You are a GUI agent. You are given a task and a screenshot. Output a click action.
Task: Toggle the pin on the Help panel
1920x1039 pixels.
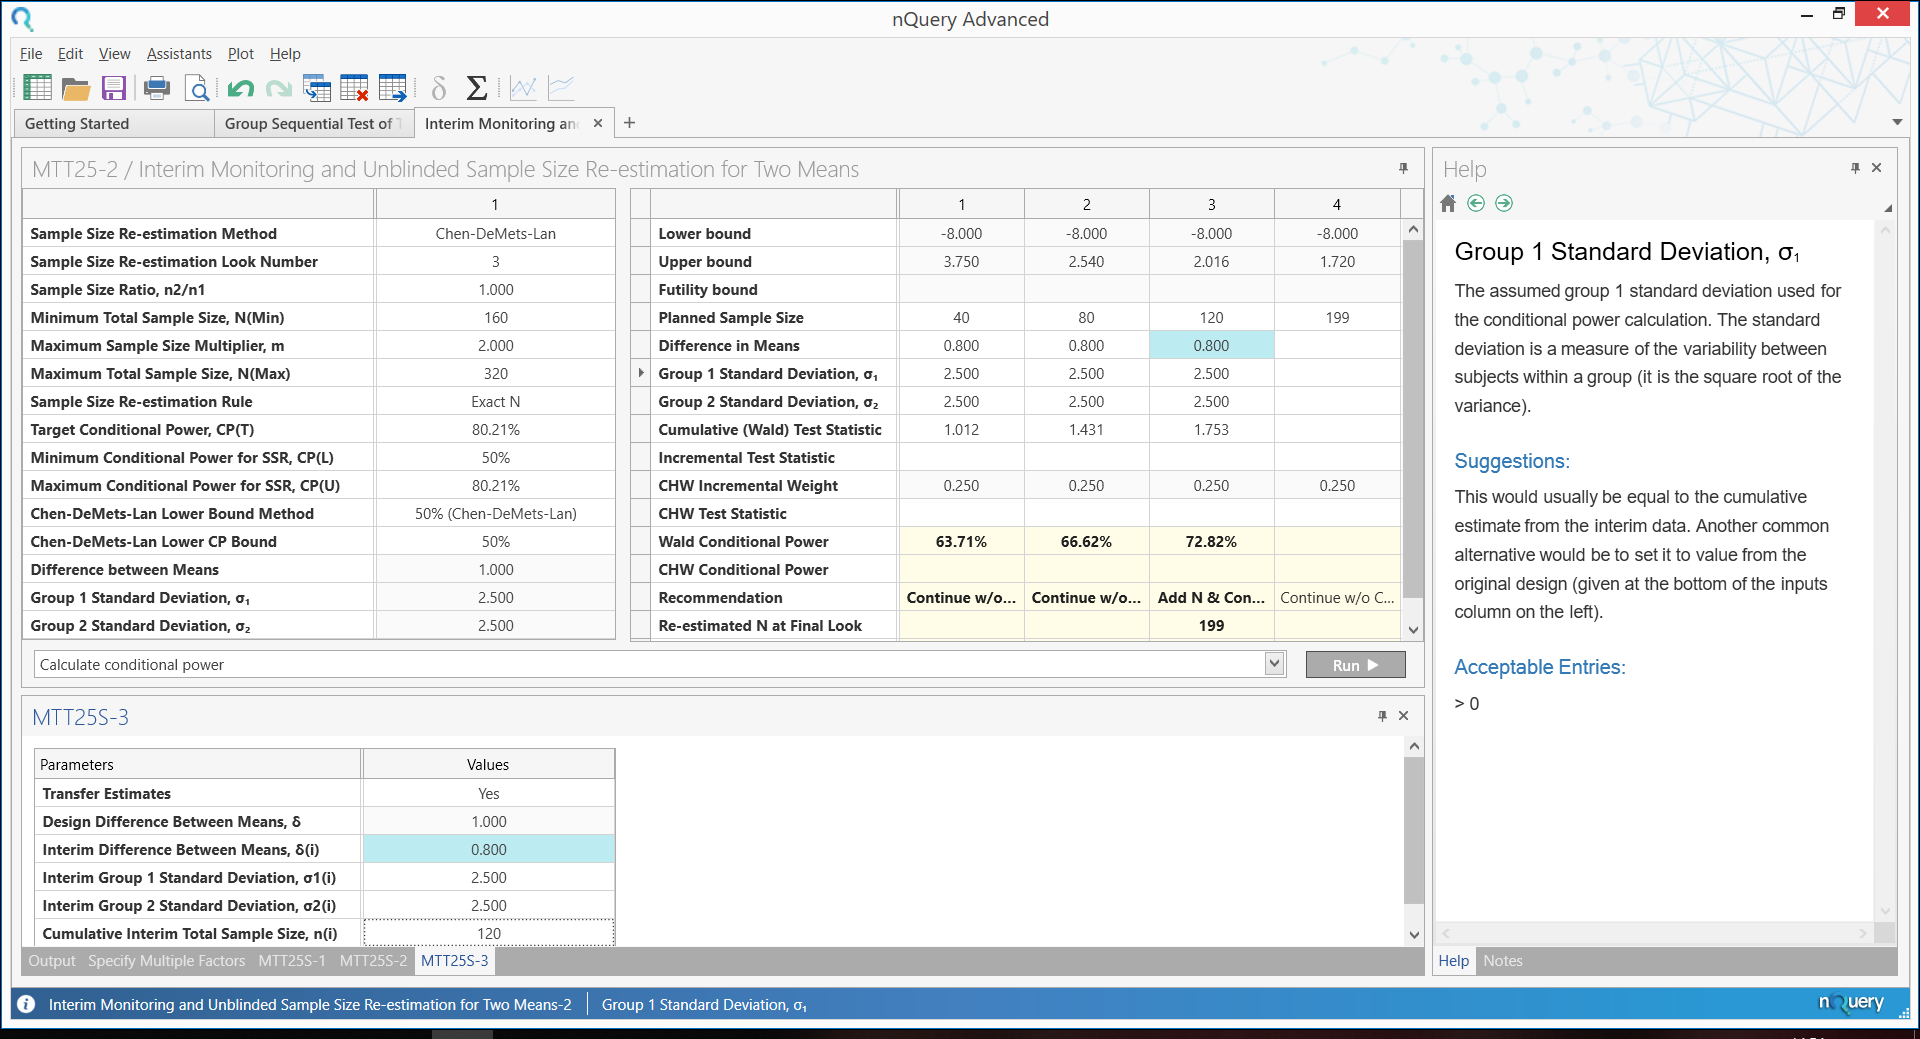click(1855, 168)
